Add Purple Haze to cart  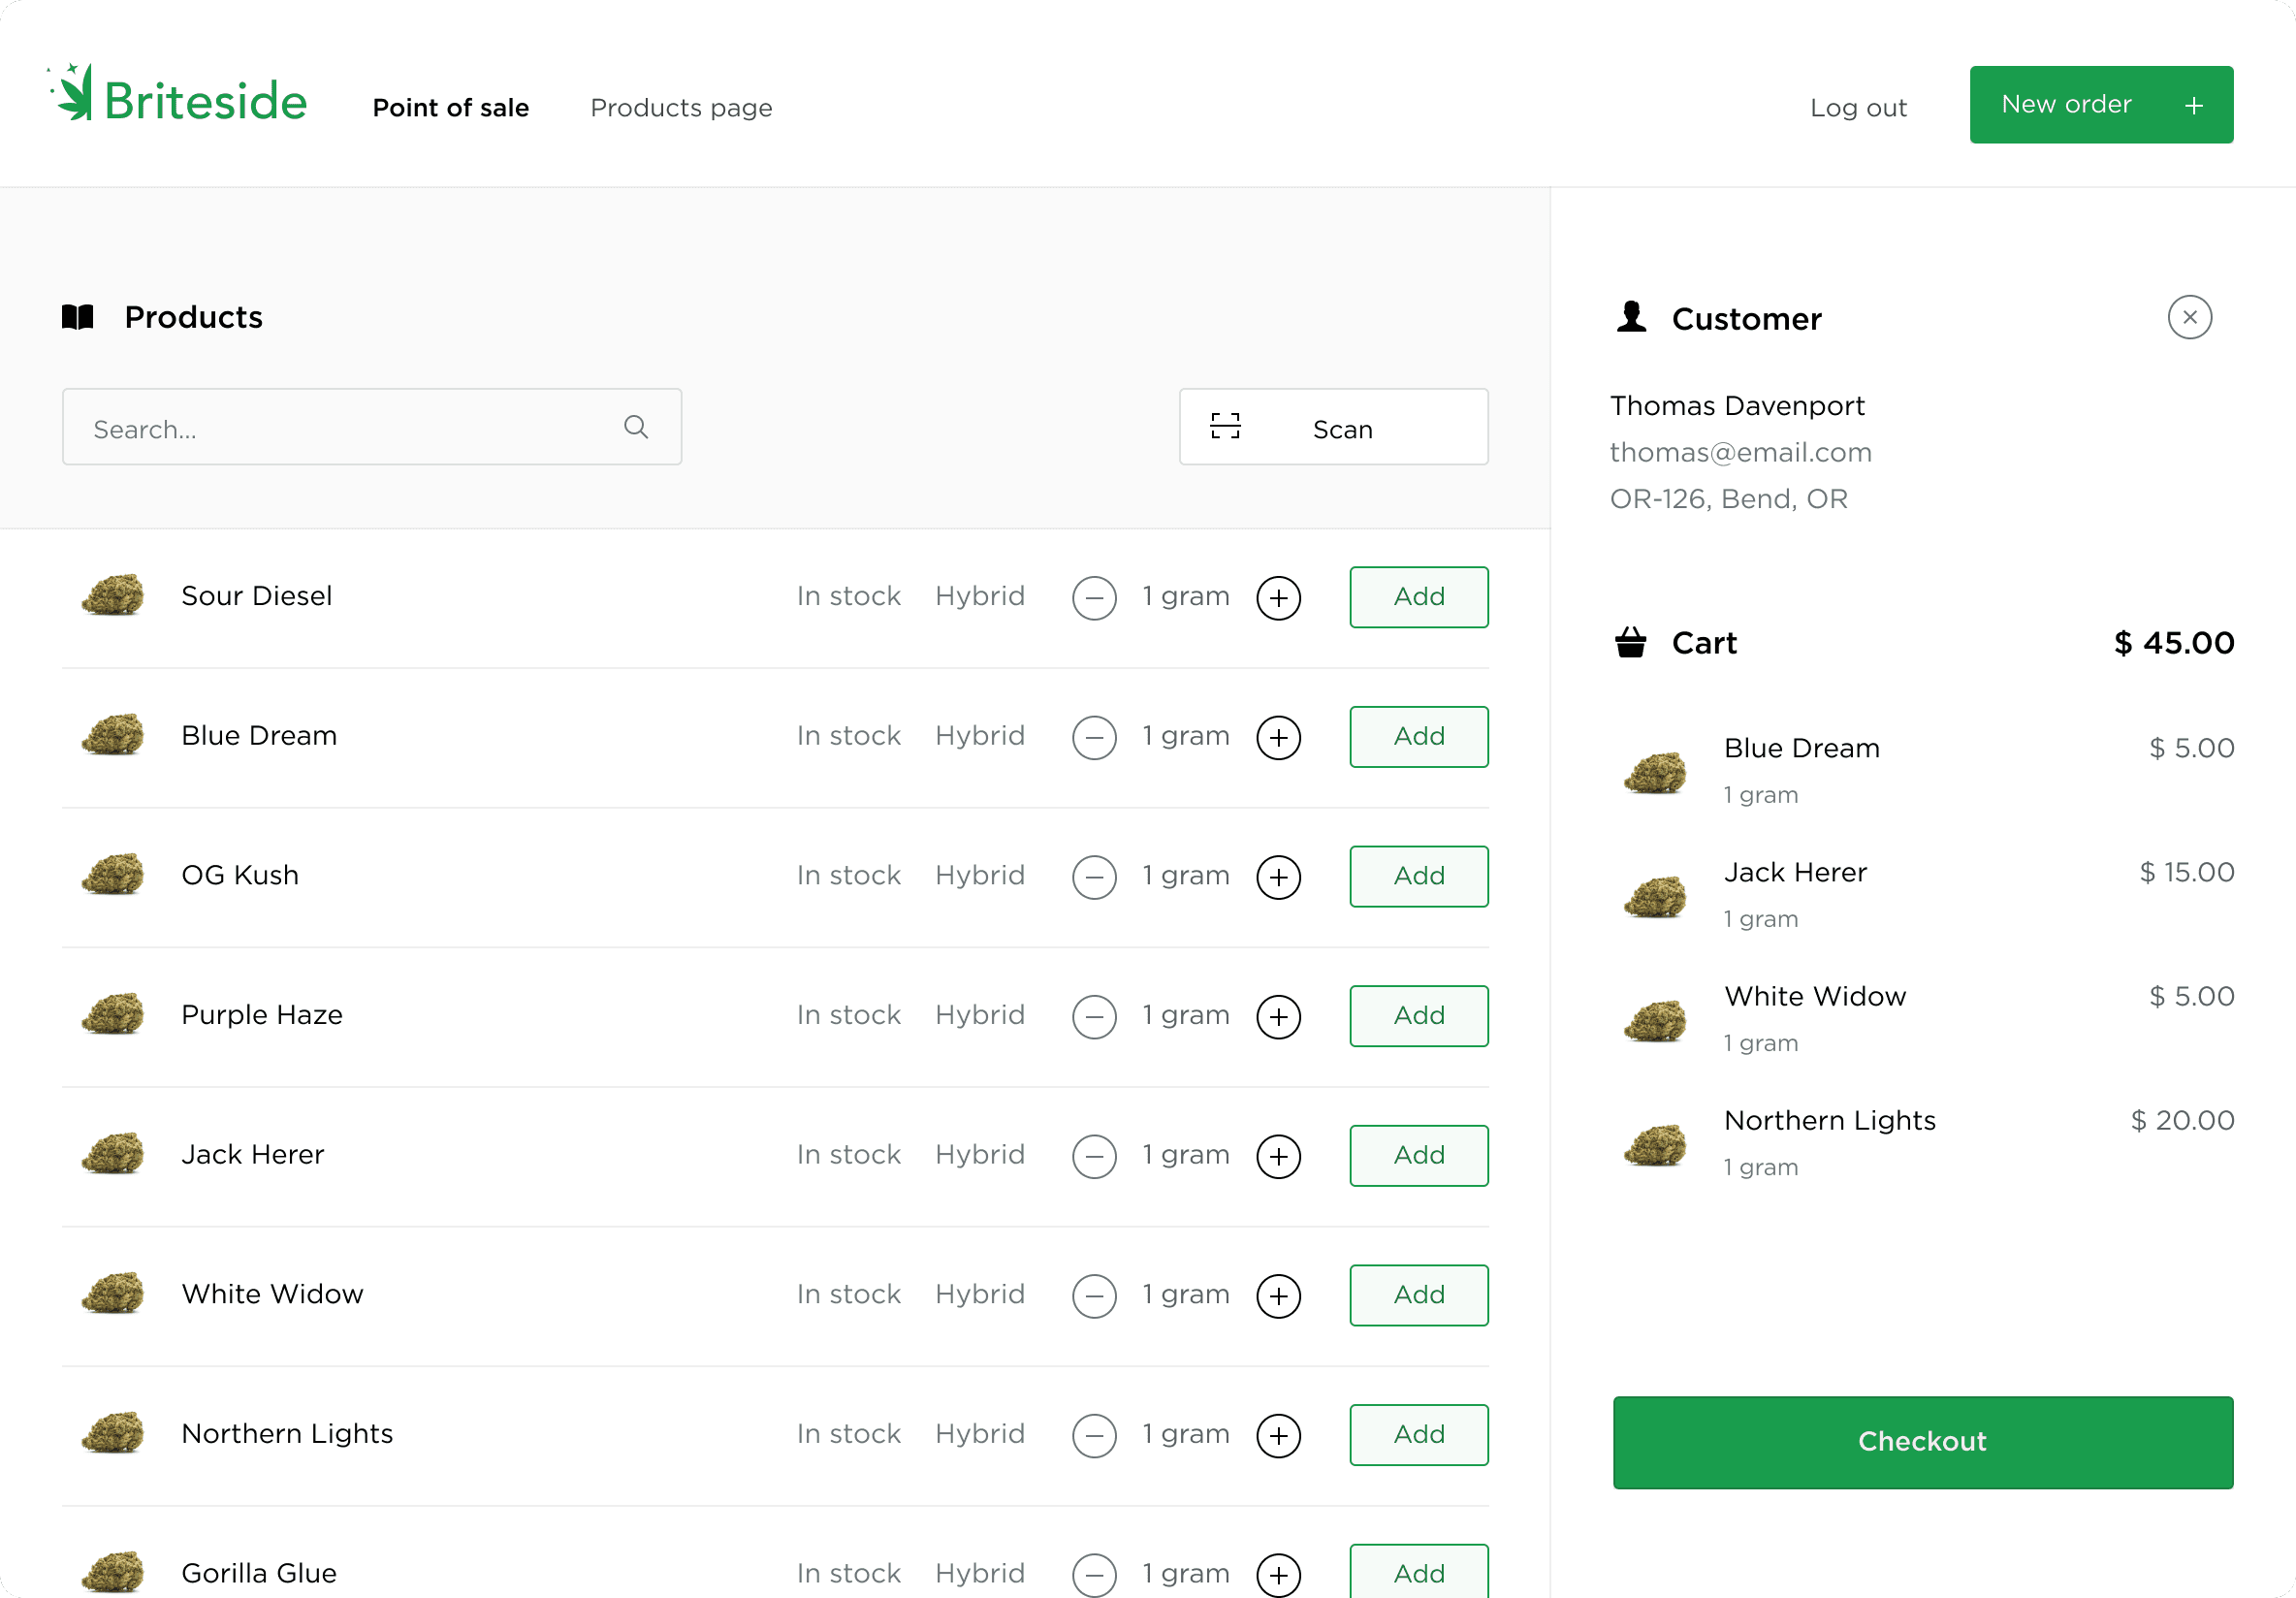(x=1418, y=1016)
